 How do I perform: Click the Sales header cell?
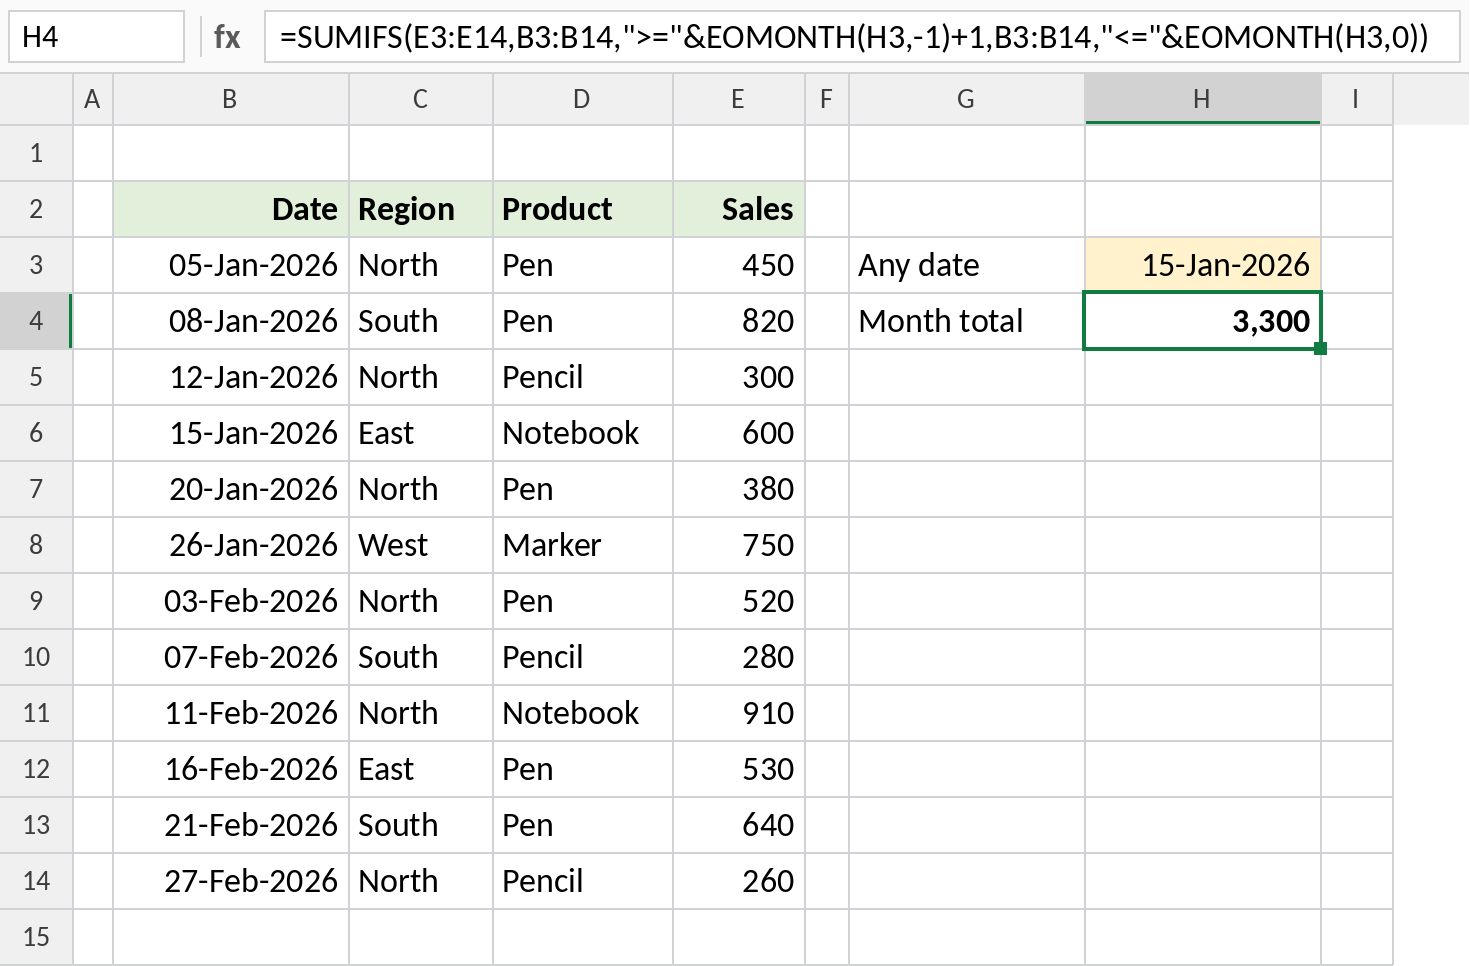coord(739,209)
